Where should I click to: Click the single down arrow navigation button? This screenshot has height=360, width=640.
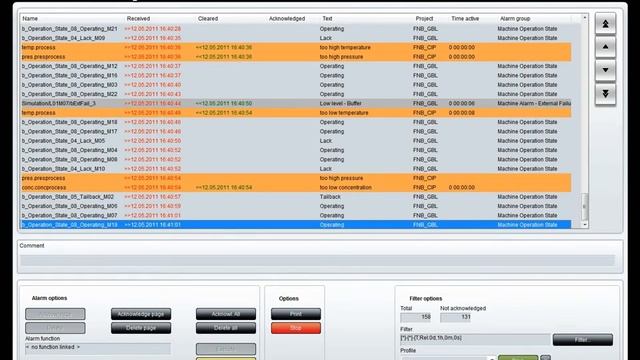(x=605, y=70)
